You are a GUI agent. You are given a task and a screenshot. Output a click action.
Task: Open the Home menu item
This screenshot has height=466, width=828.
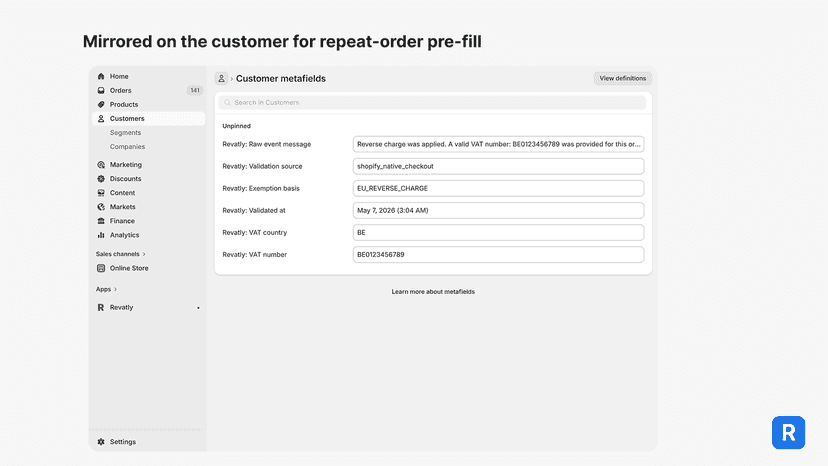pos(119,76)
